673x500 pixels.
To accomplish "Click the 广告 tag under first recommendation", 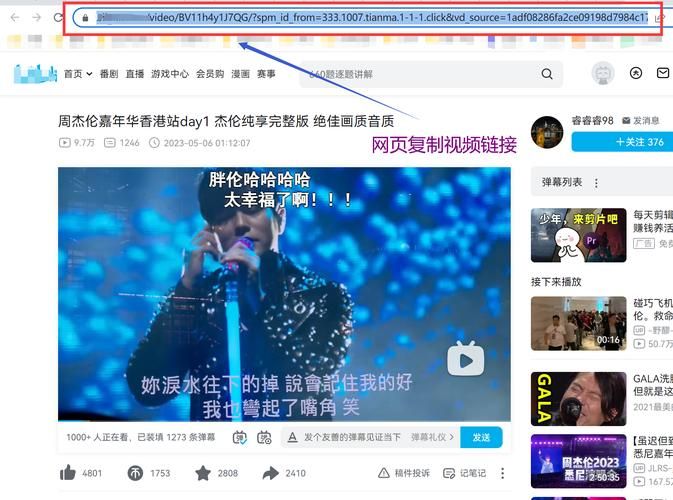I will click(x=644, y=243).
